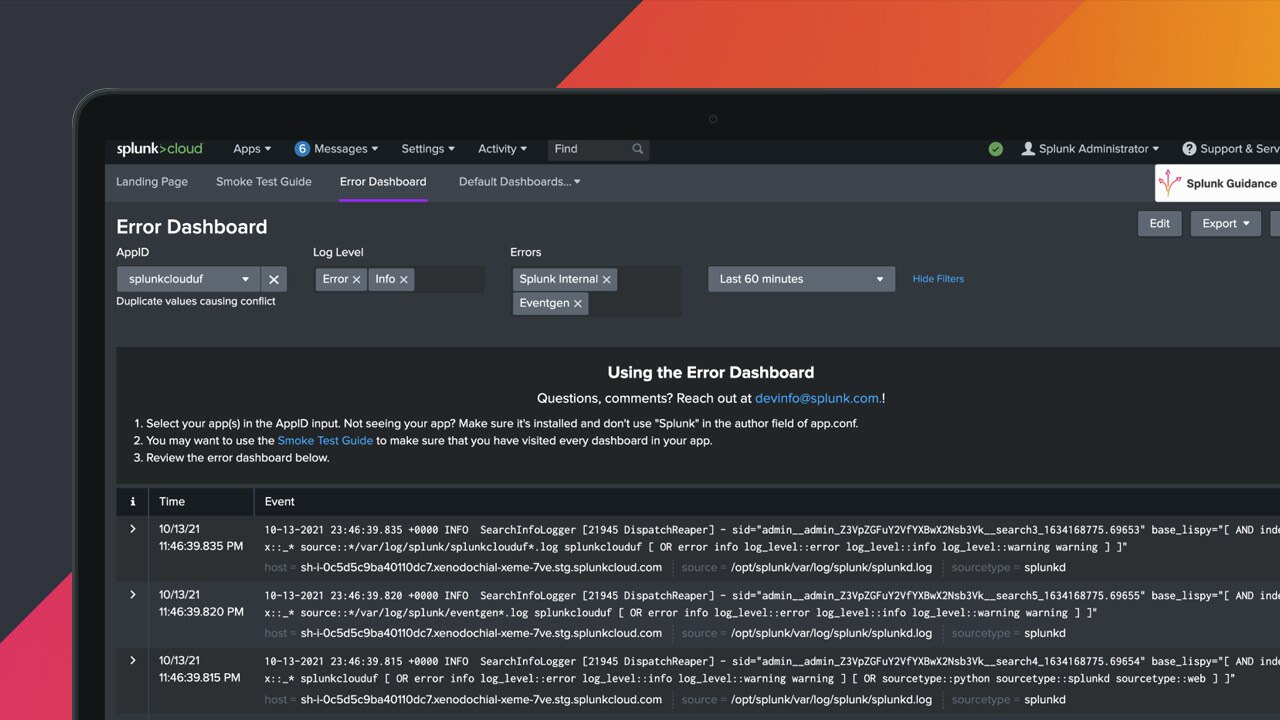Open the splunkclouduf AppID dropdown
Viewport: 1280px width, 720px height.
click(x=189, y=280)
